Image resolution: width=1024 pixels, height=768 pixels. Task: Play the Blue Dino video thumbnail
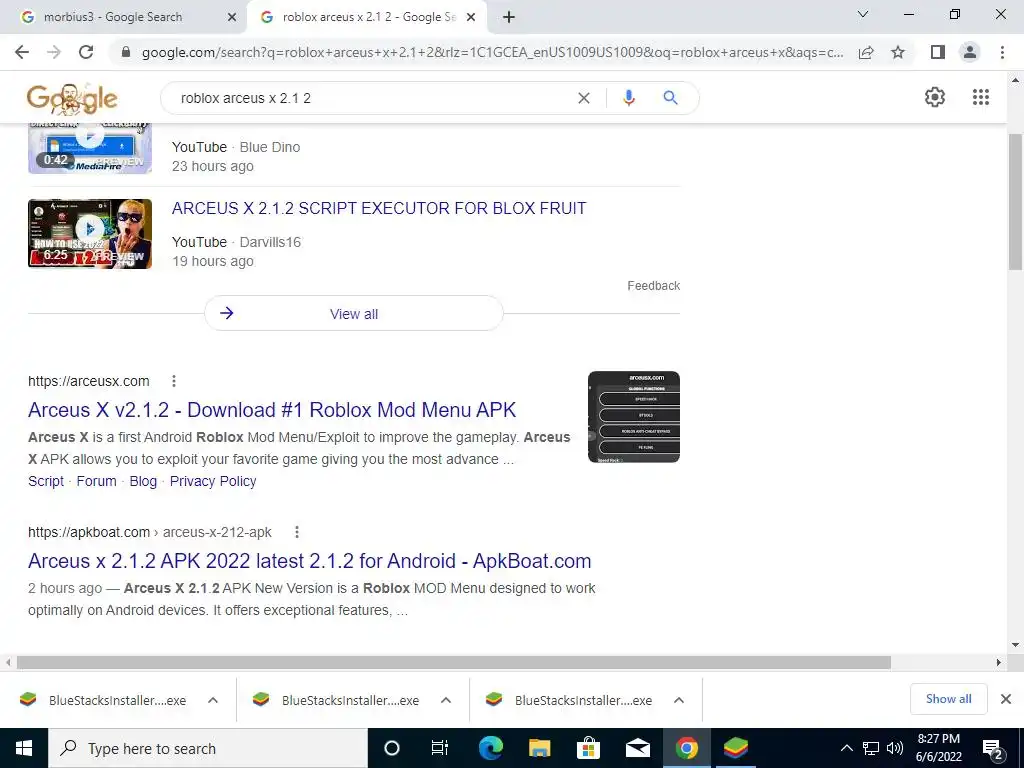[x=89, y=148]
